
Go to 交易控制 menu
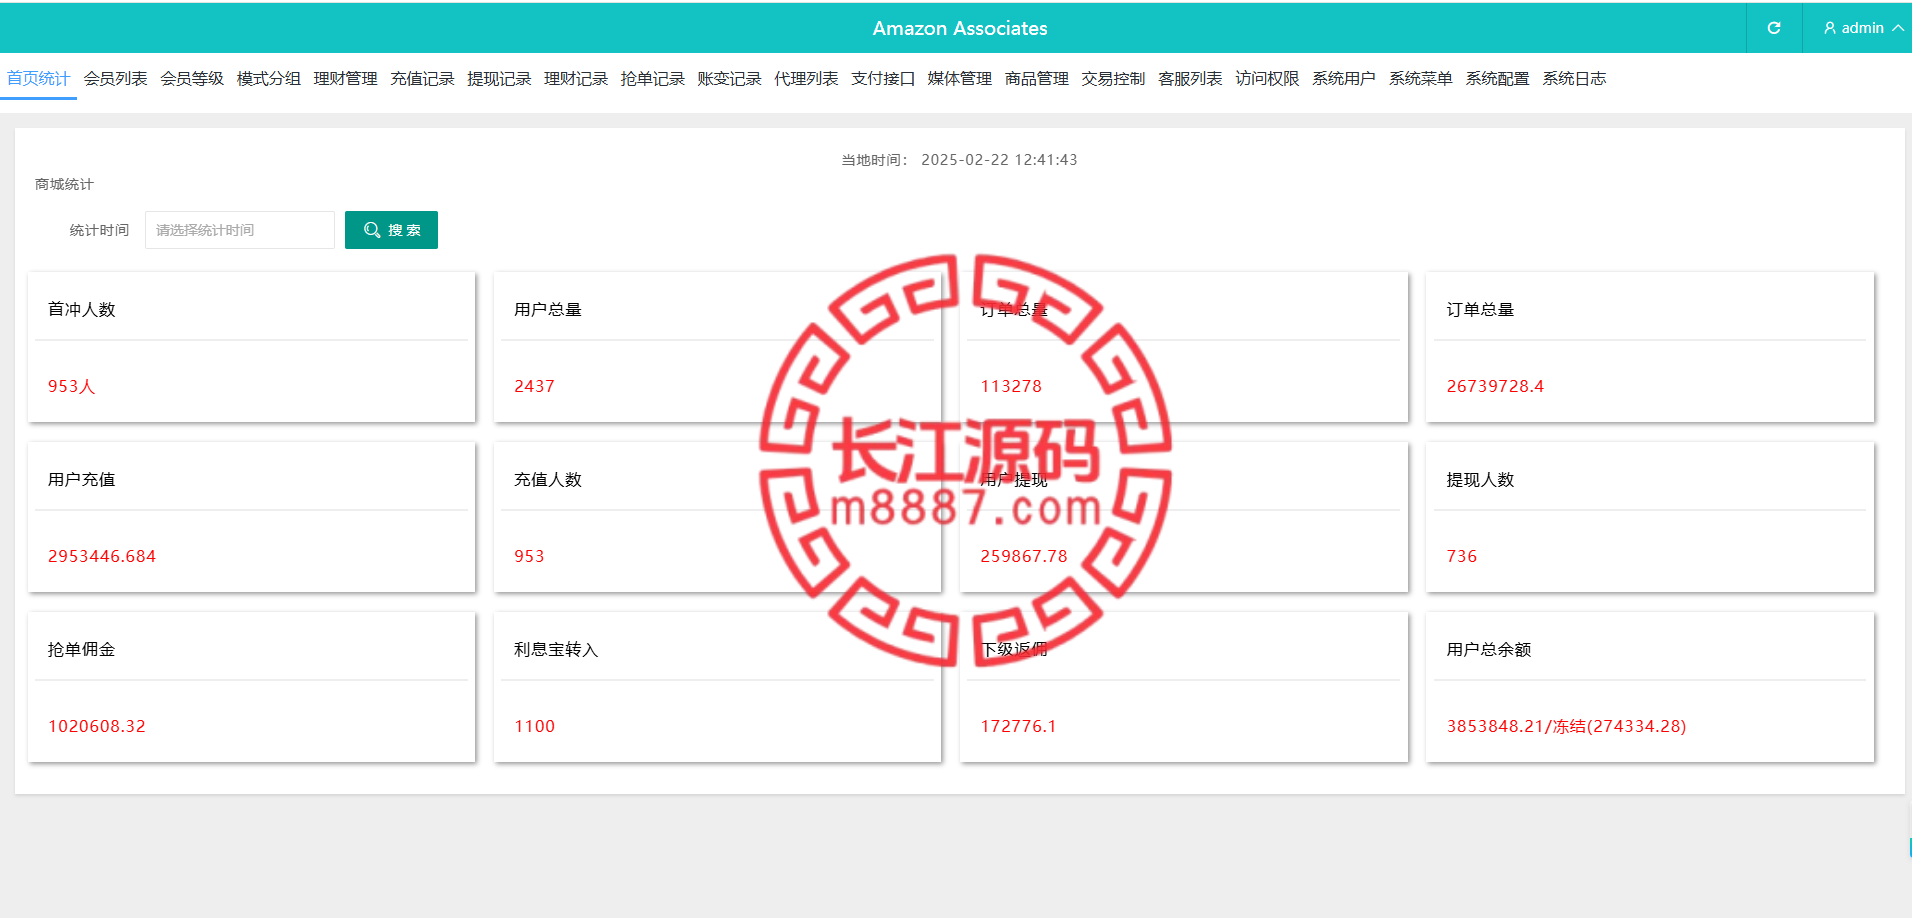(x=1113, y=78)
